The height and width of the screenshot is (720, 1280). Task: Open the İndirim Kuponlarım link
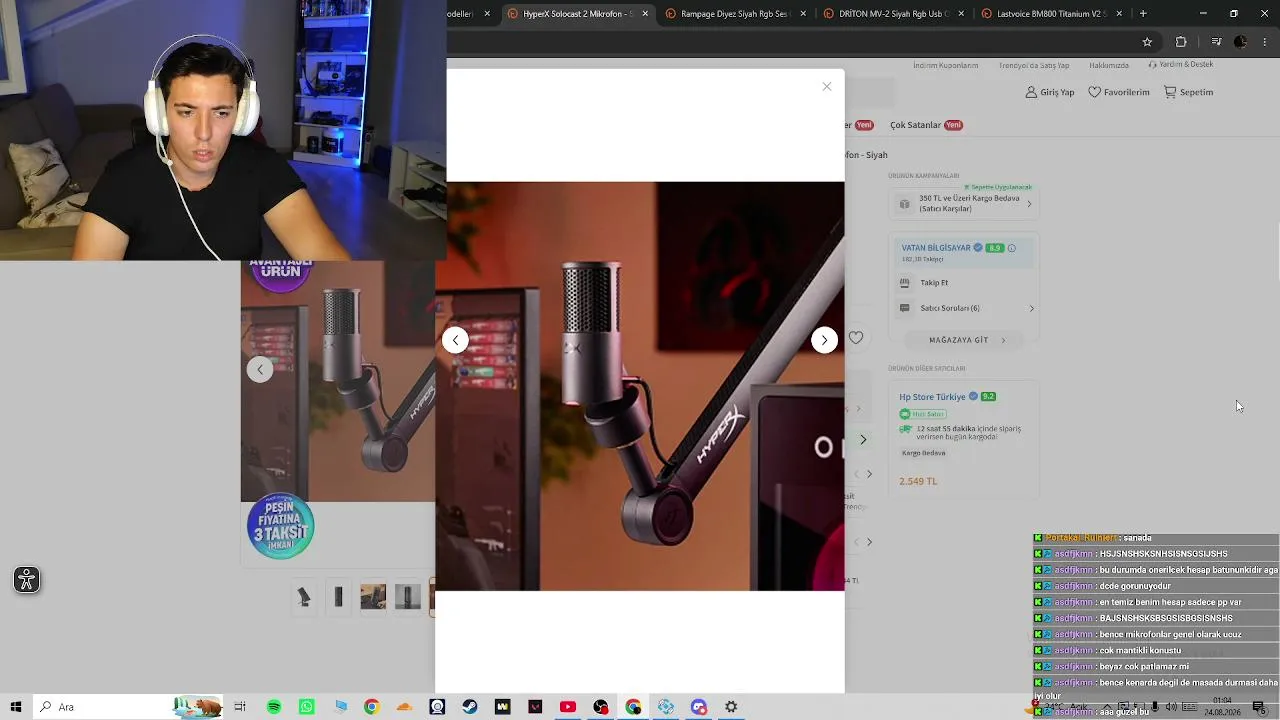945,65
